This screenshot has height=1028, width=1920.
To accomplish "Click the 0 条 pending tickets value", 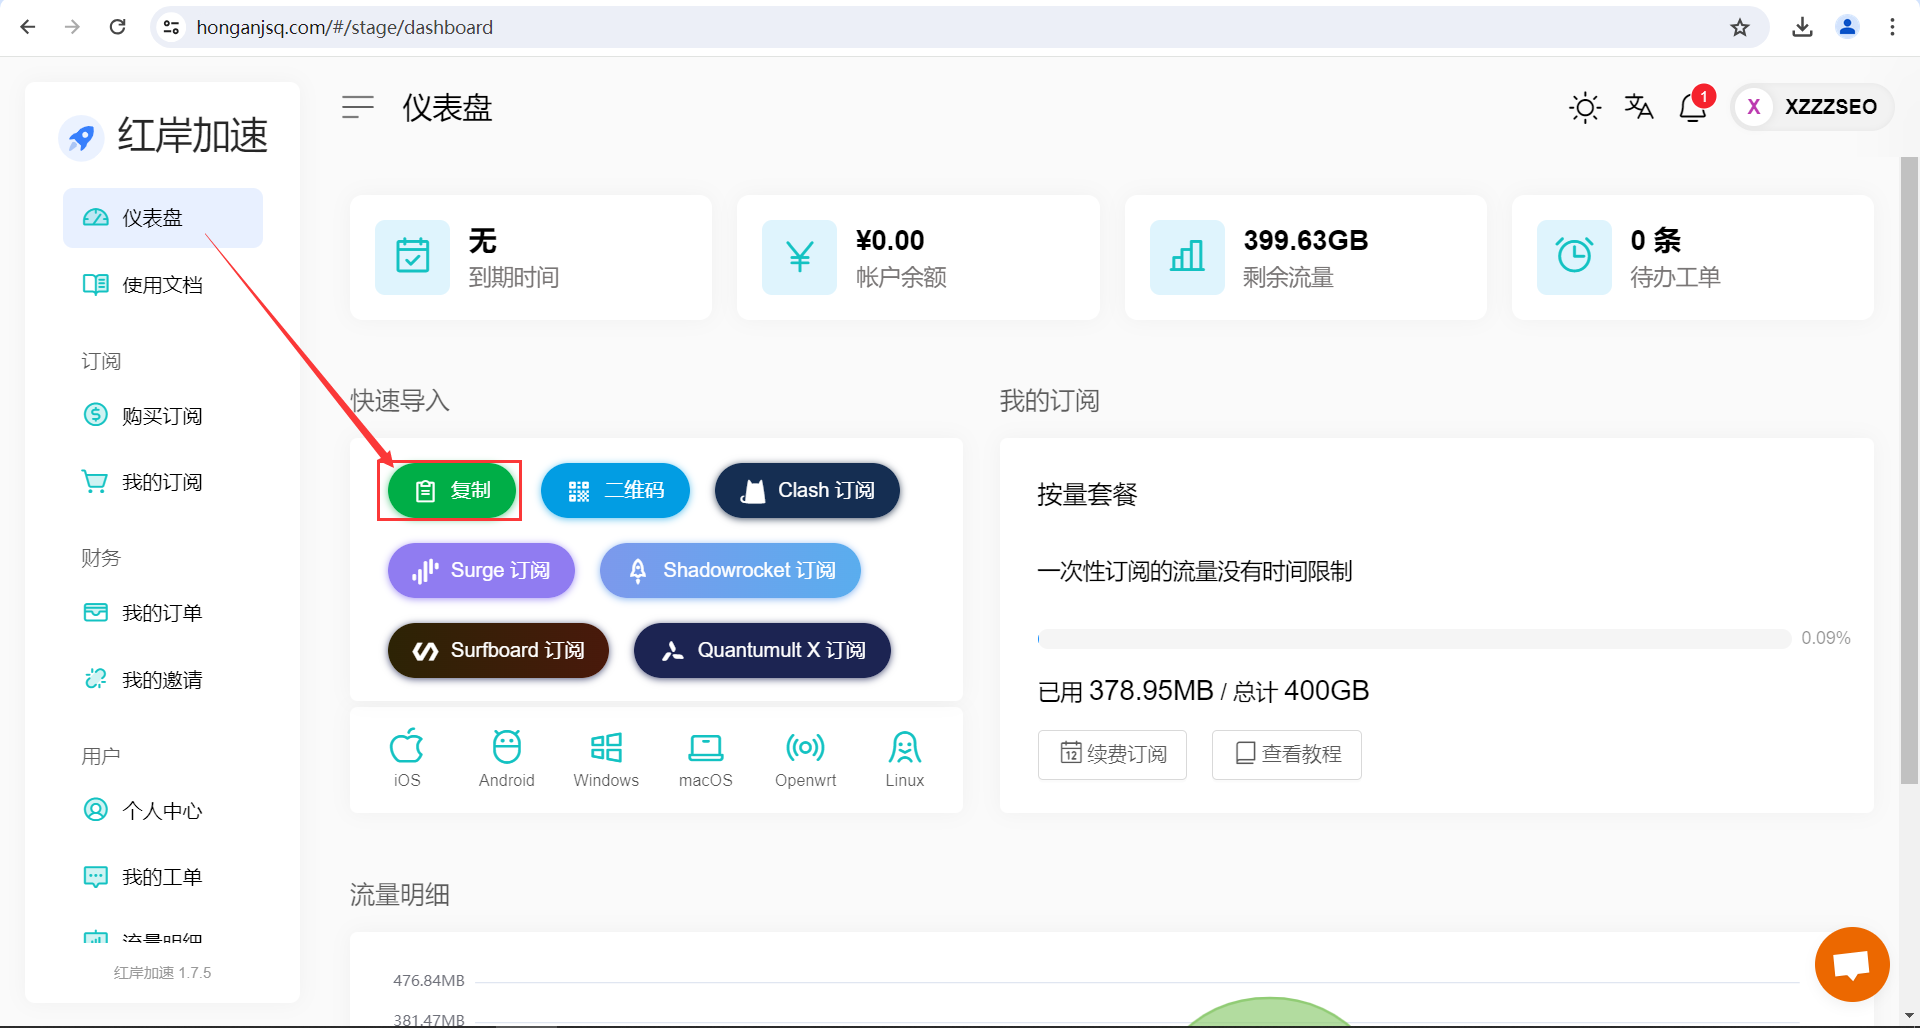I will [1655, 240].
